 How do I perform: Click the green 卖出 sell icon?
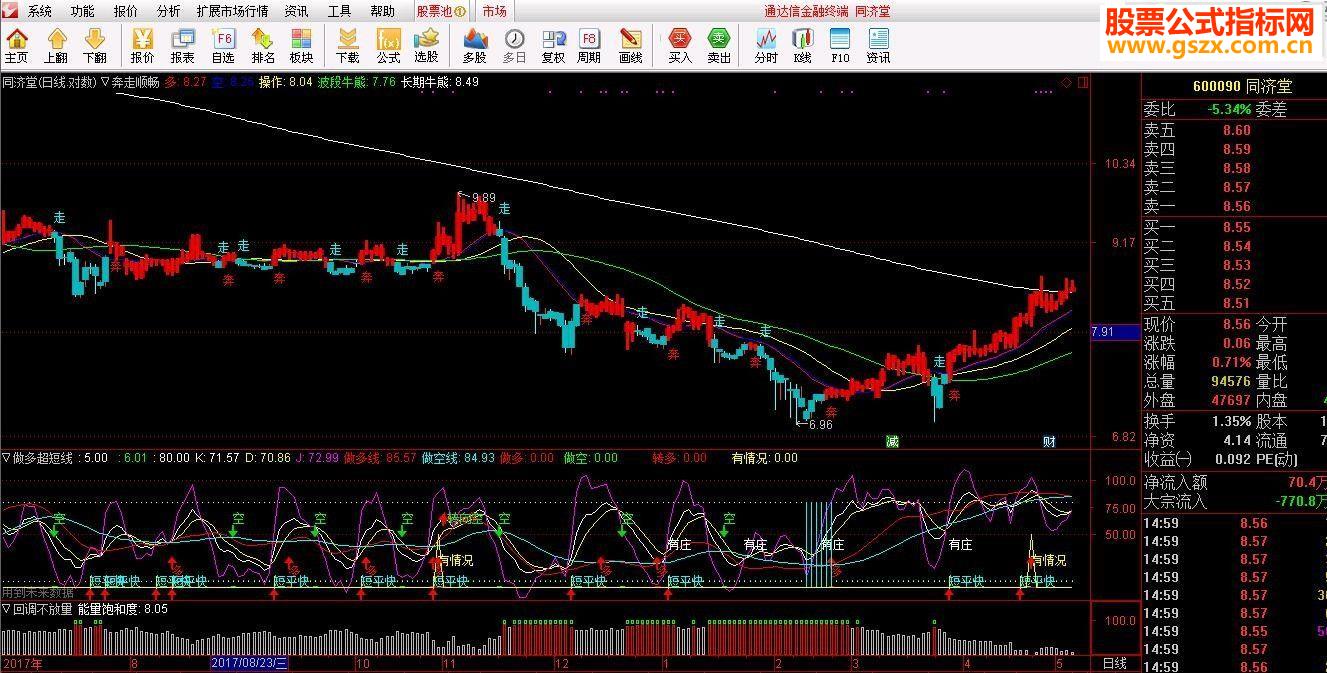click(x=719, y=46)
